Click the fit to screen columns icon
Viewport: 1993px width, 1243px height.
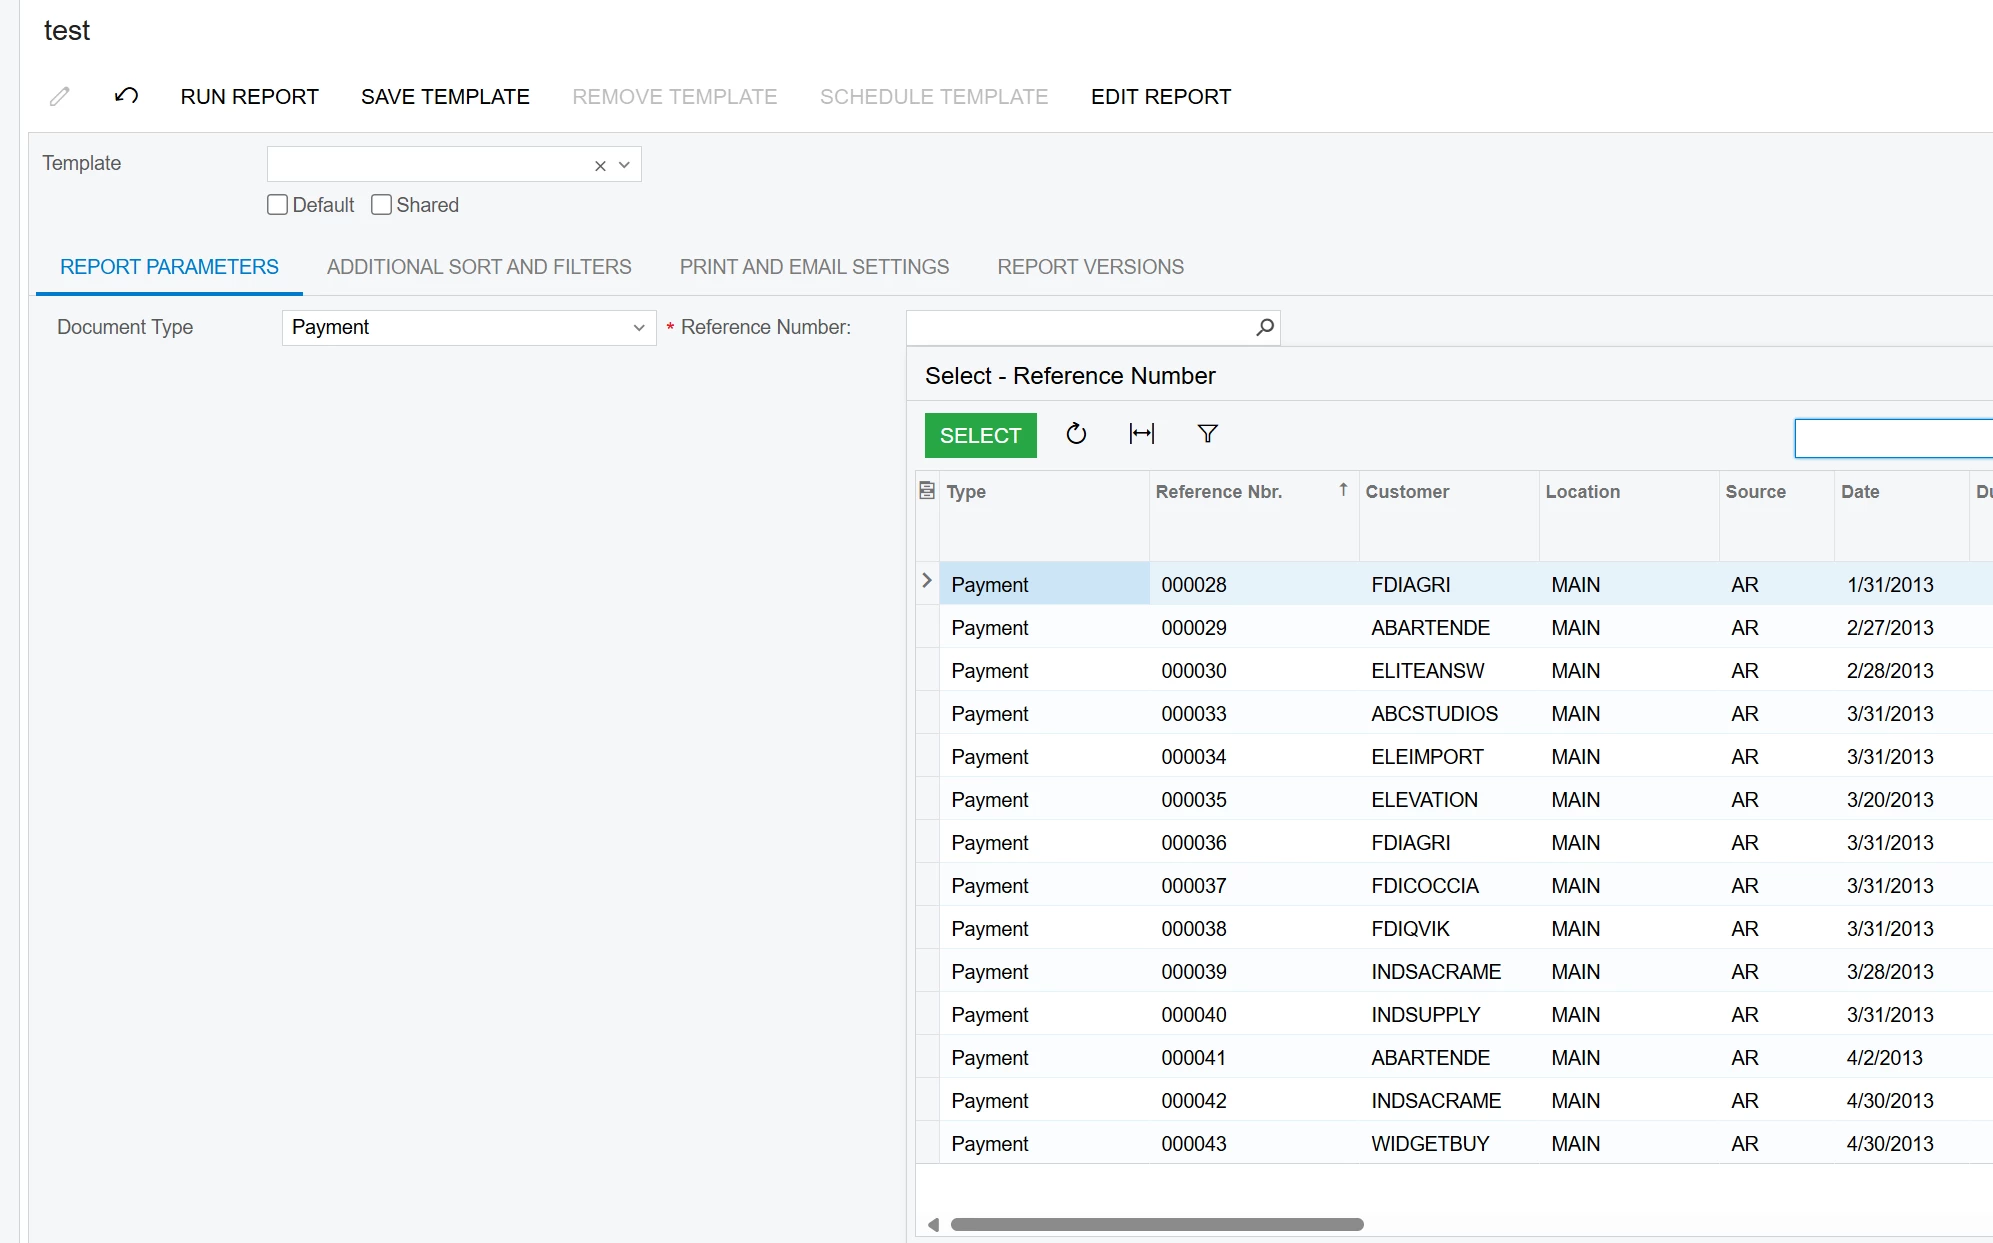[1141, 434]
